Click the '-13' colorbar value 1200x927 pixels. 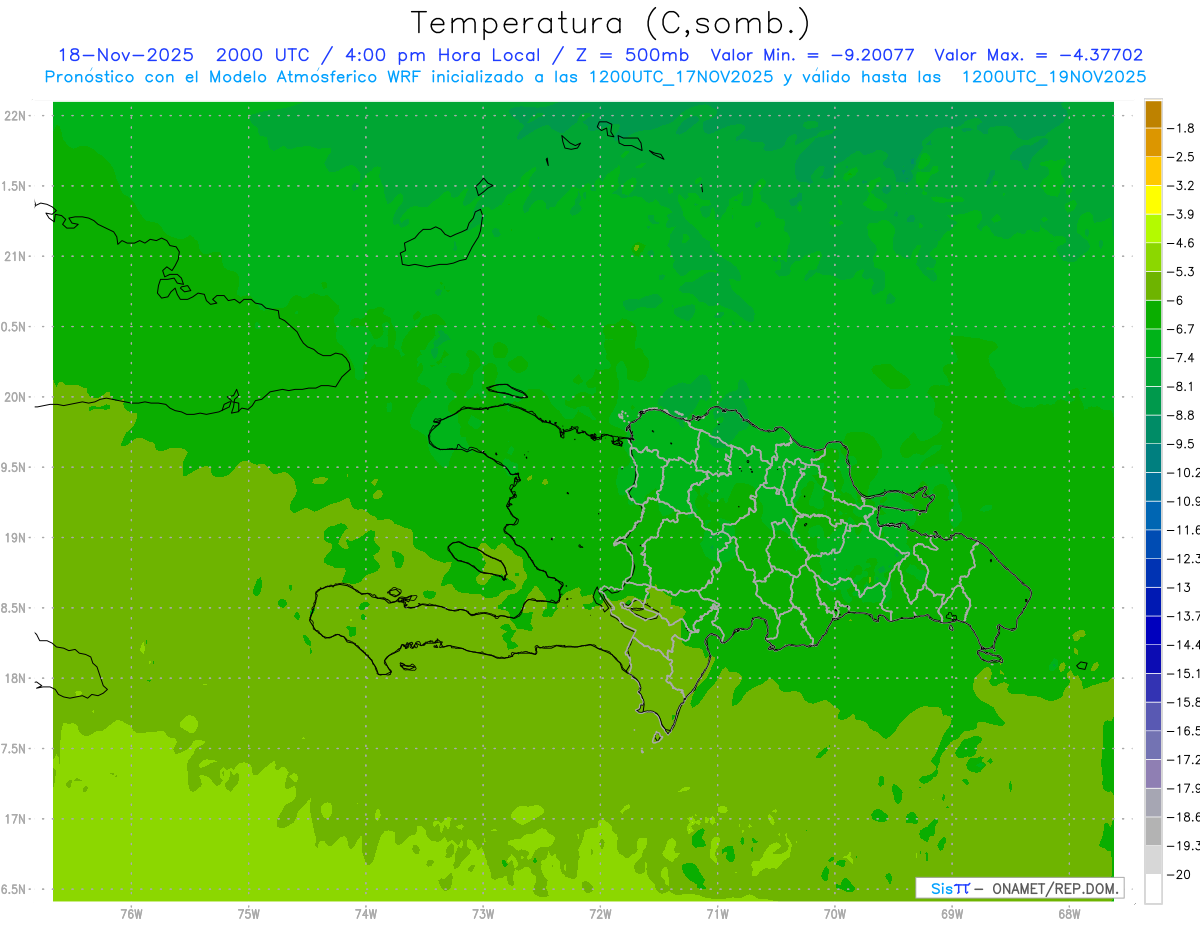coord(1179,587)
